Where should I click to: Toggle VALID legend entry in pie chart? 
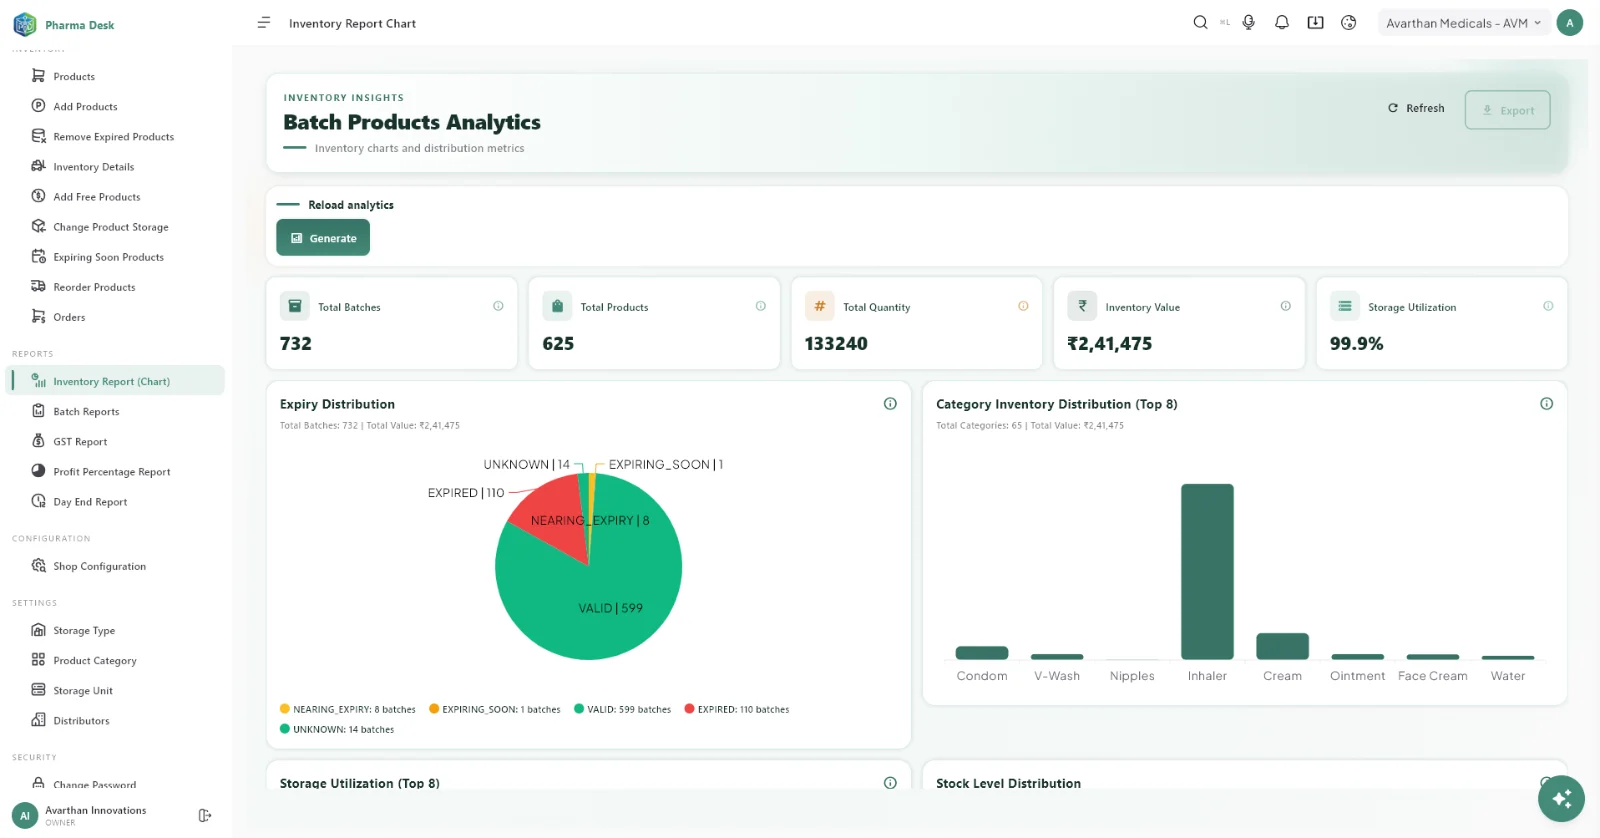622,709
